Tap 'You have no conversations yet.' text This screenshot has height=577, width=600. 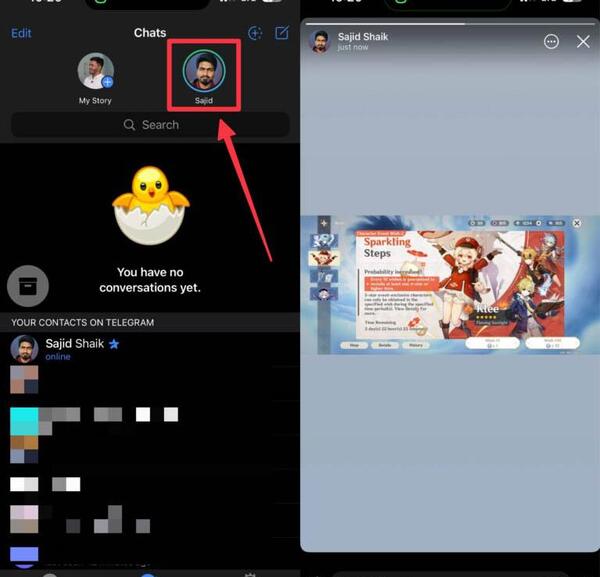150,280
